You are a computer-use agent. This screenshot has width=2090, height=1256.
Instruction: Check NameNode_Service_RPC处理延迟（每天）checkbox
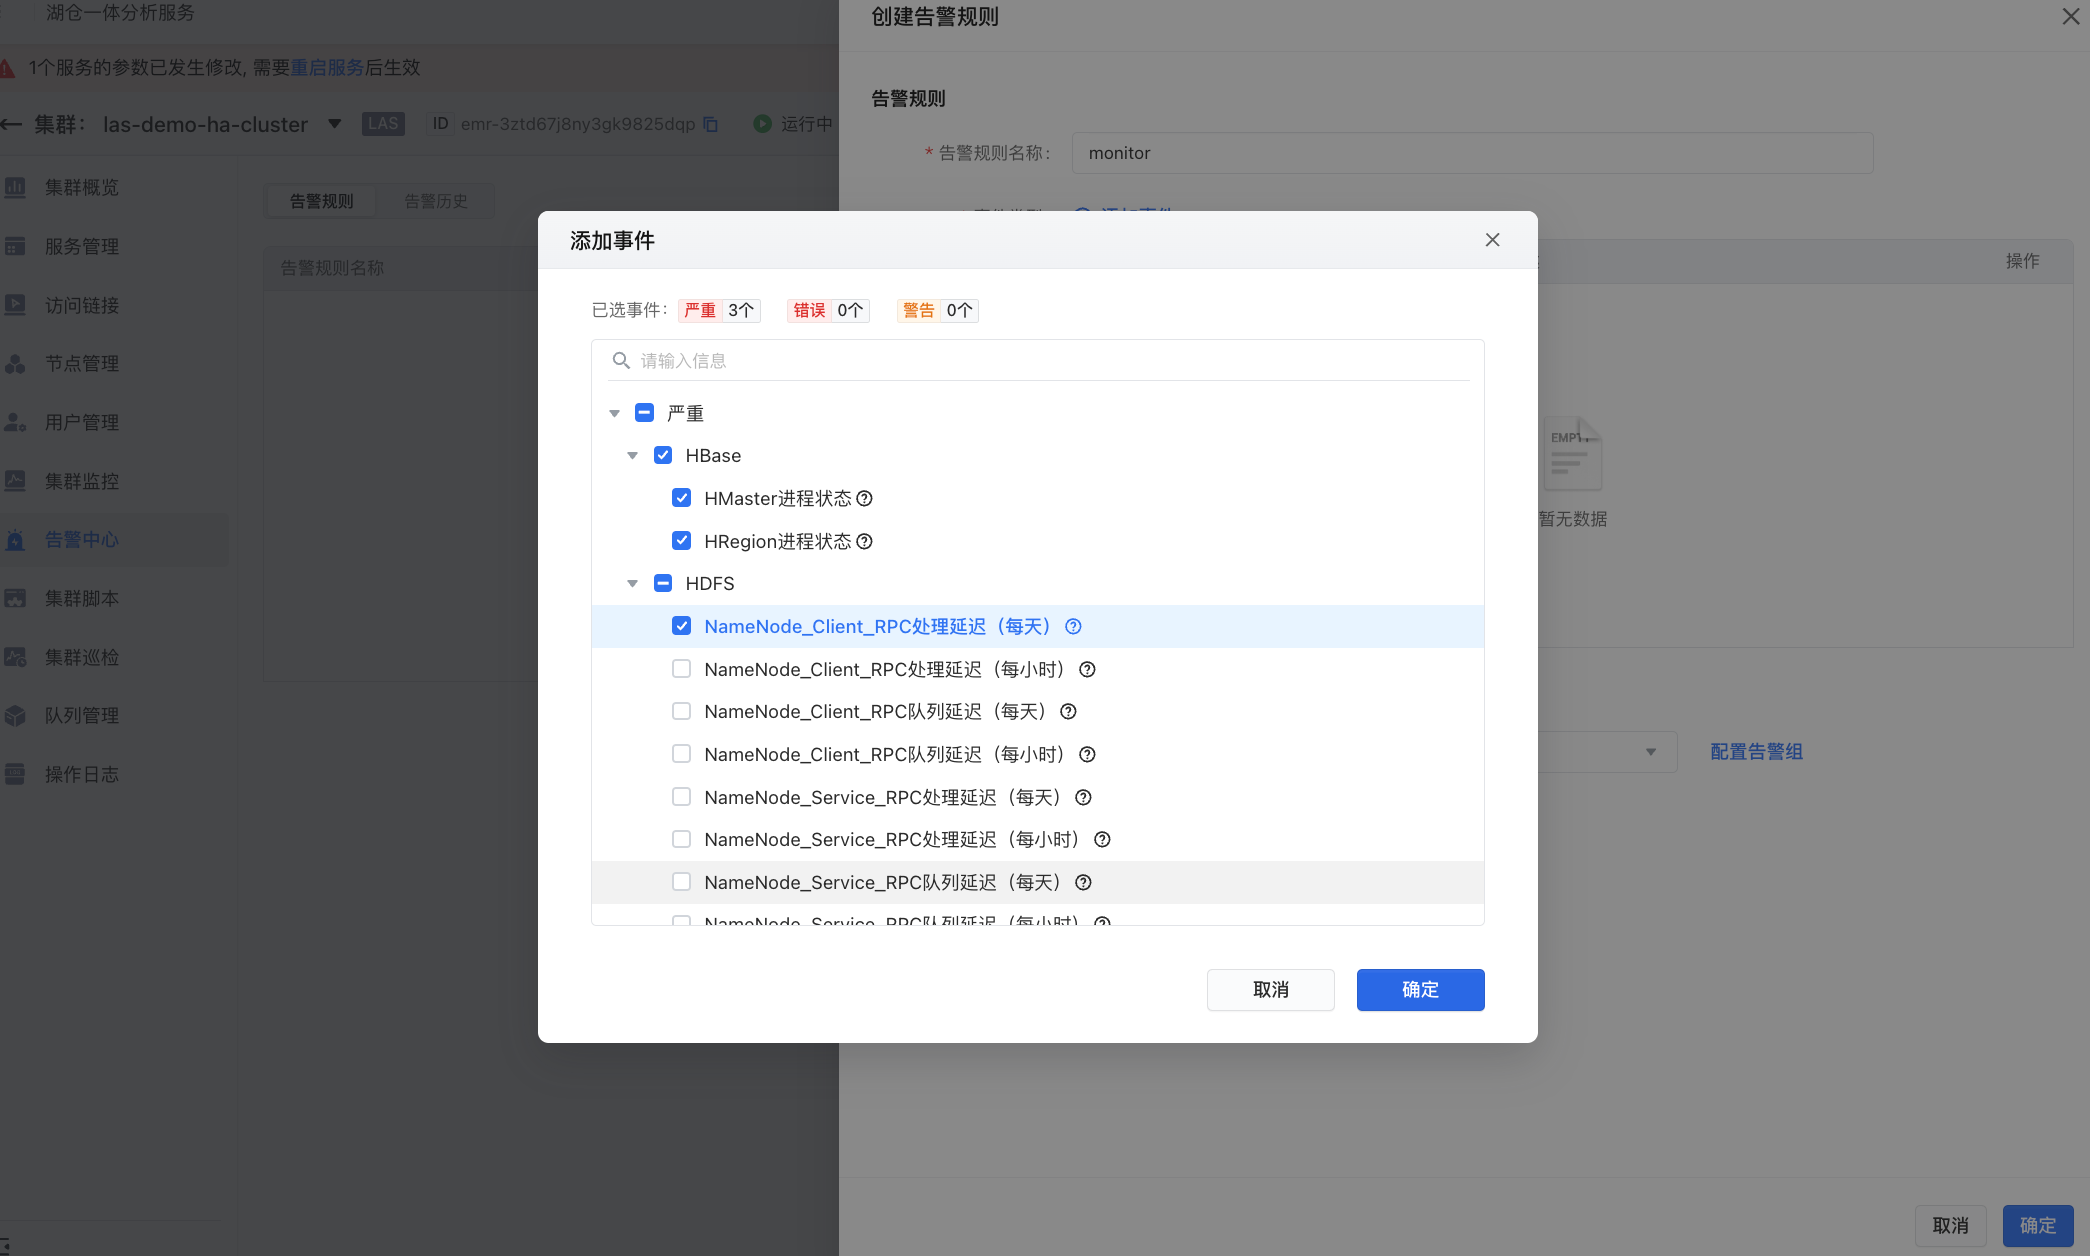point(681,797)
